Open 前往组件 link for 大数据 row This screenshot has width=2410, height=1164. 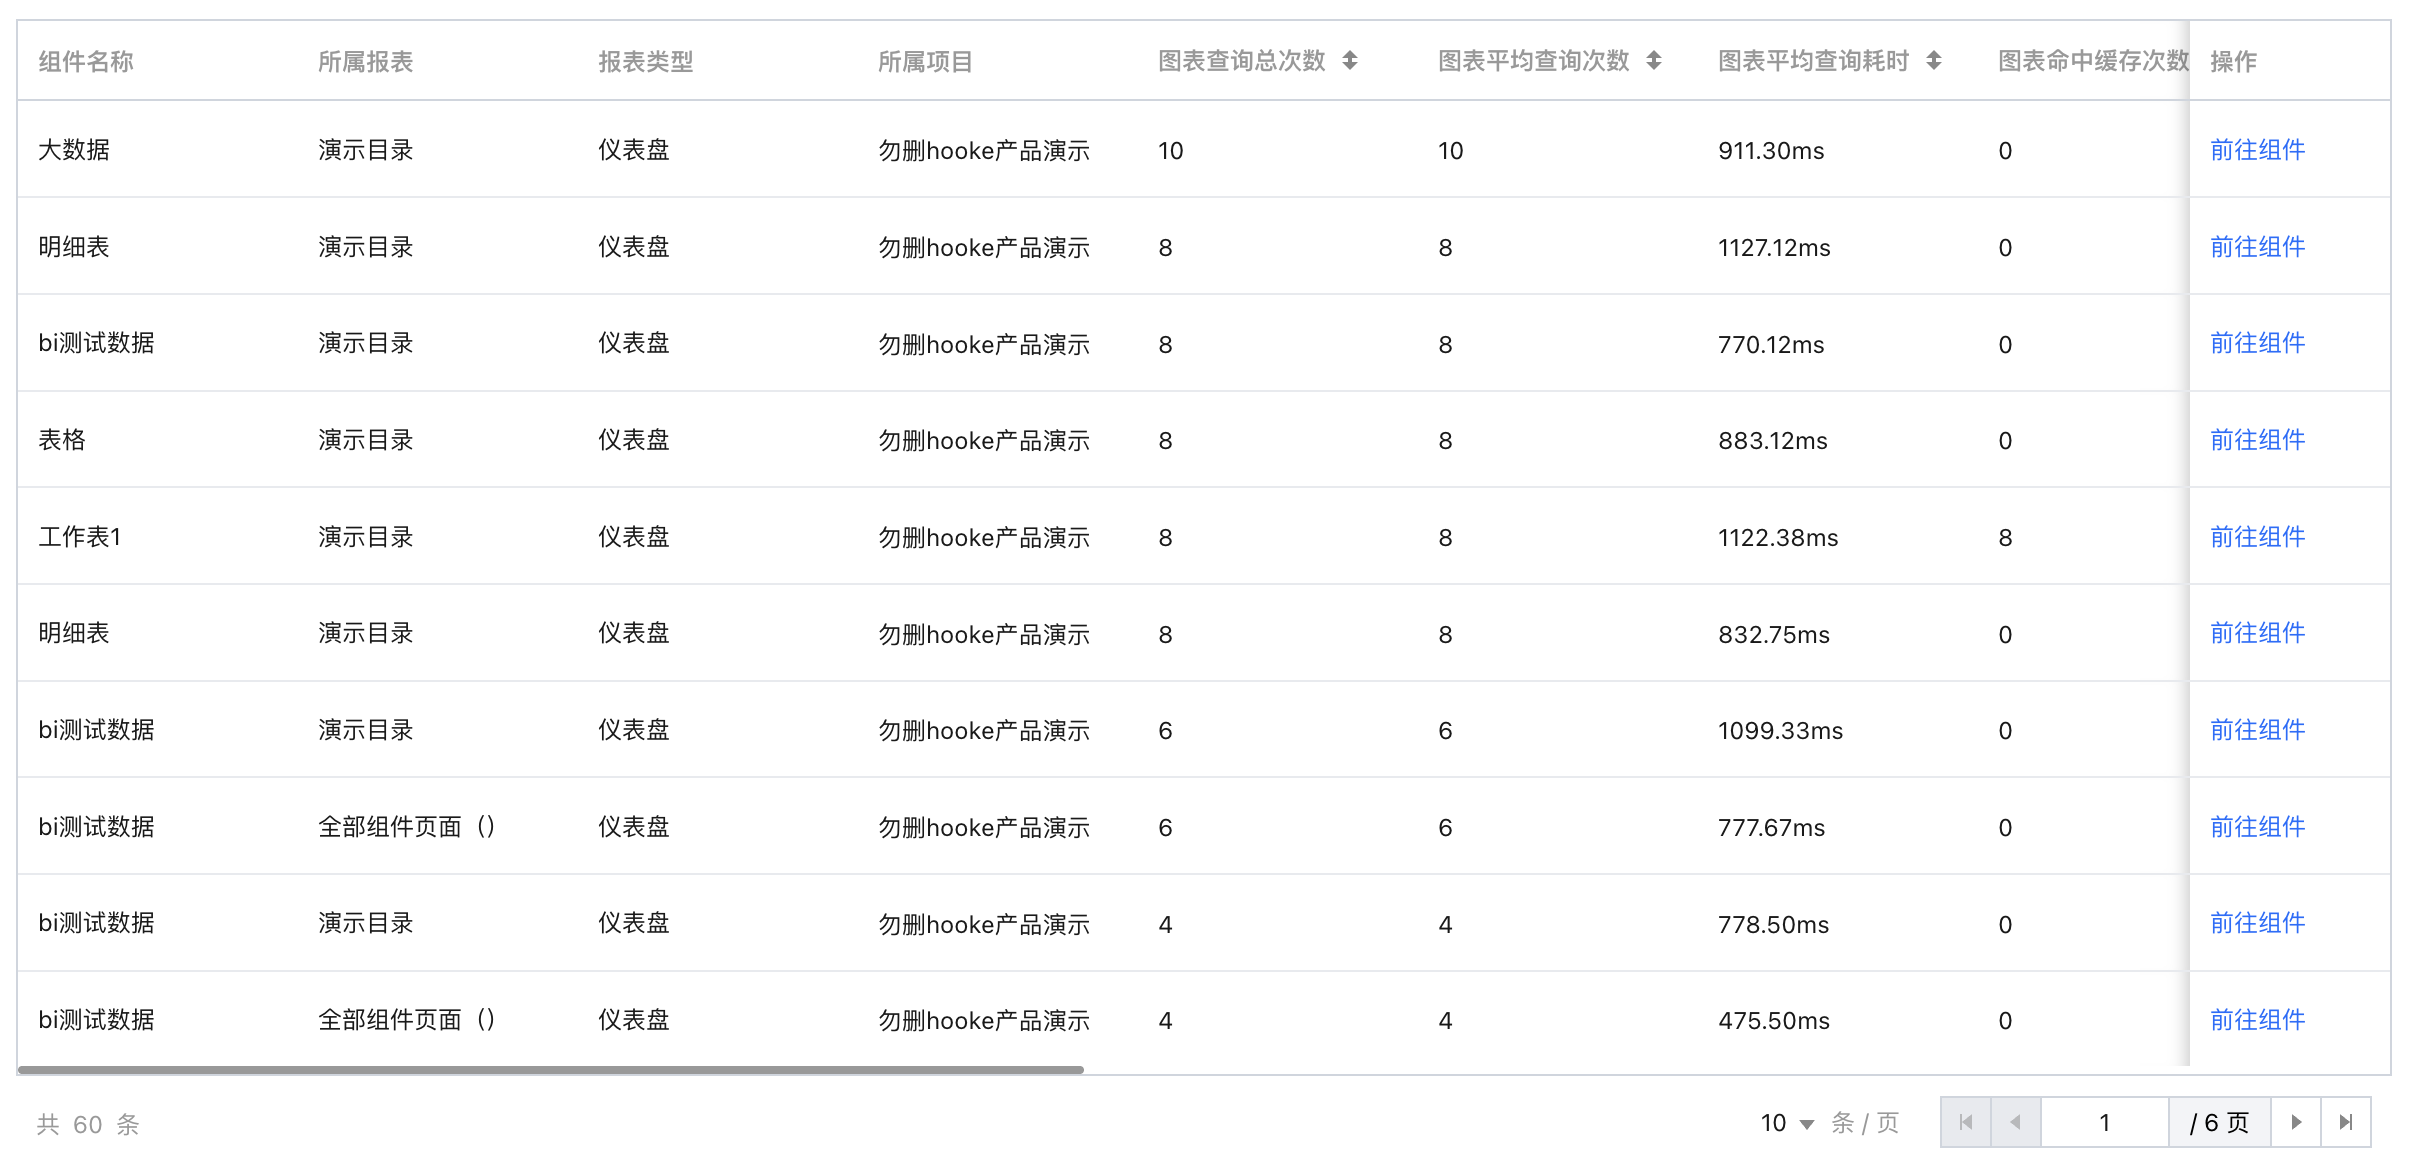pyautogui.click(x=2257, y=150)
